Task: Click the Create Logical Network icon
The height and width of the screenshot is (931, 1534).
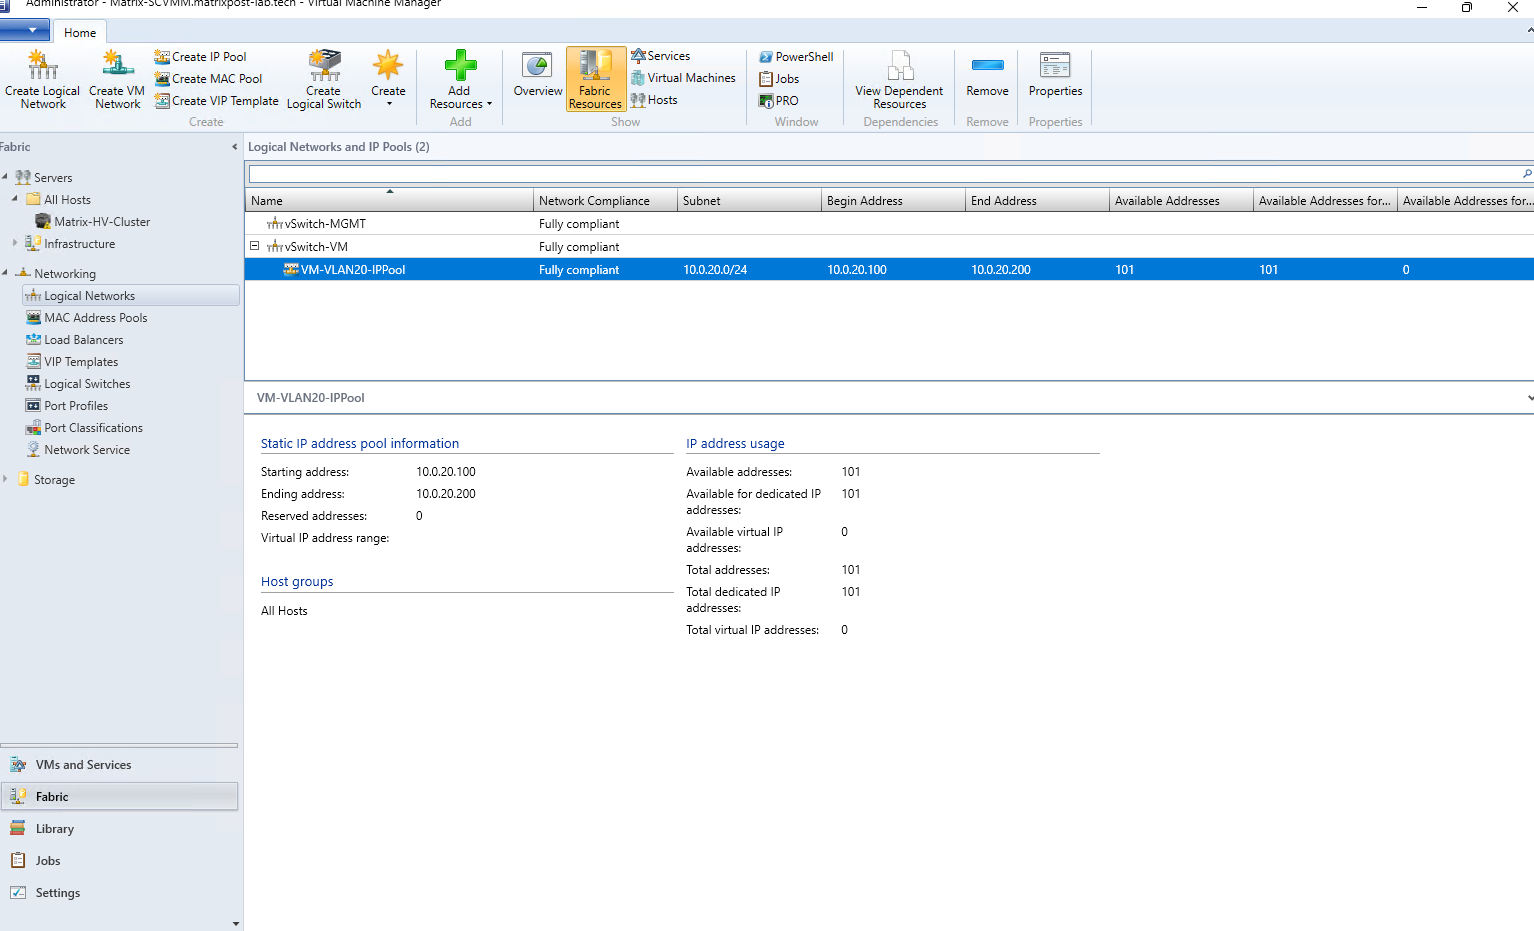Action: [42, 79]
